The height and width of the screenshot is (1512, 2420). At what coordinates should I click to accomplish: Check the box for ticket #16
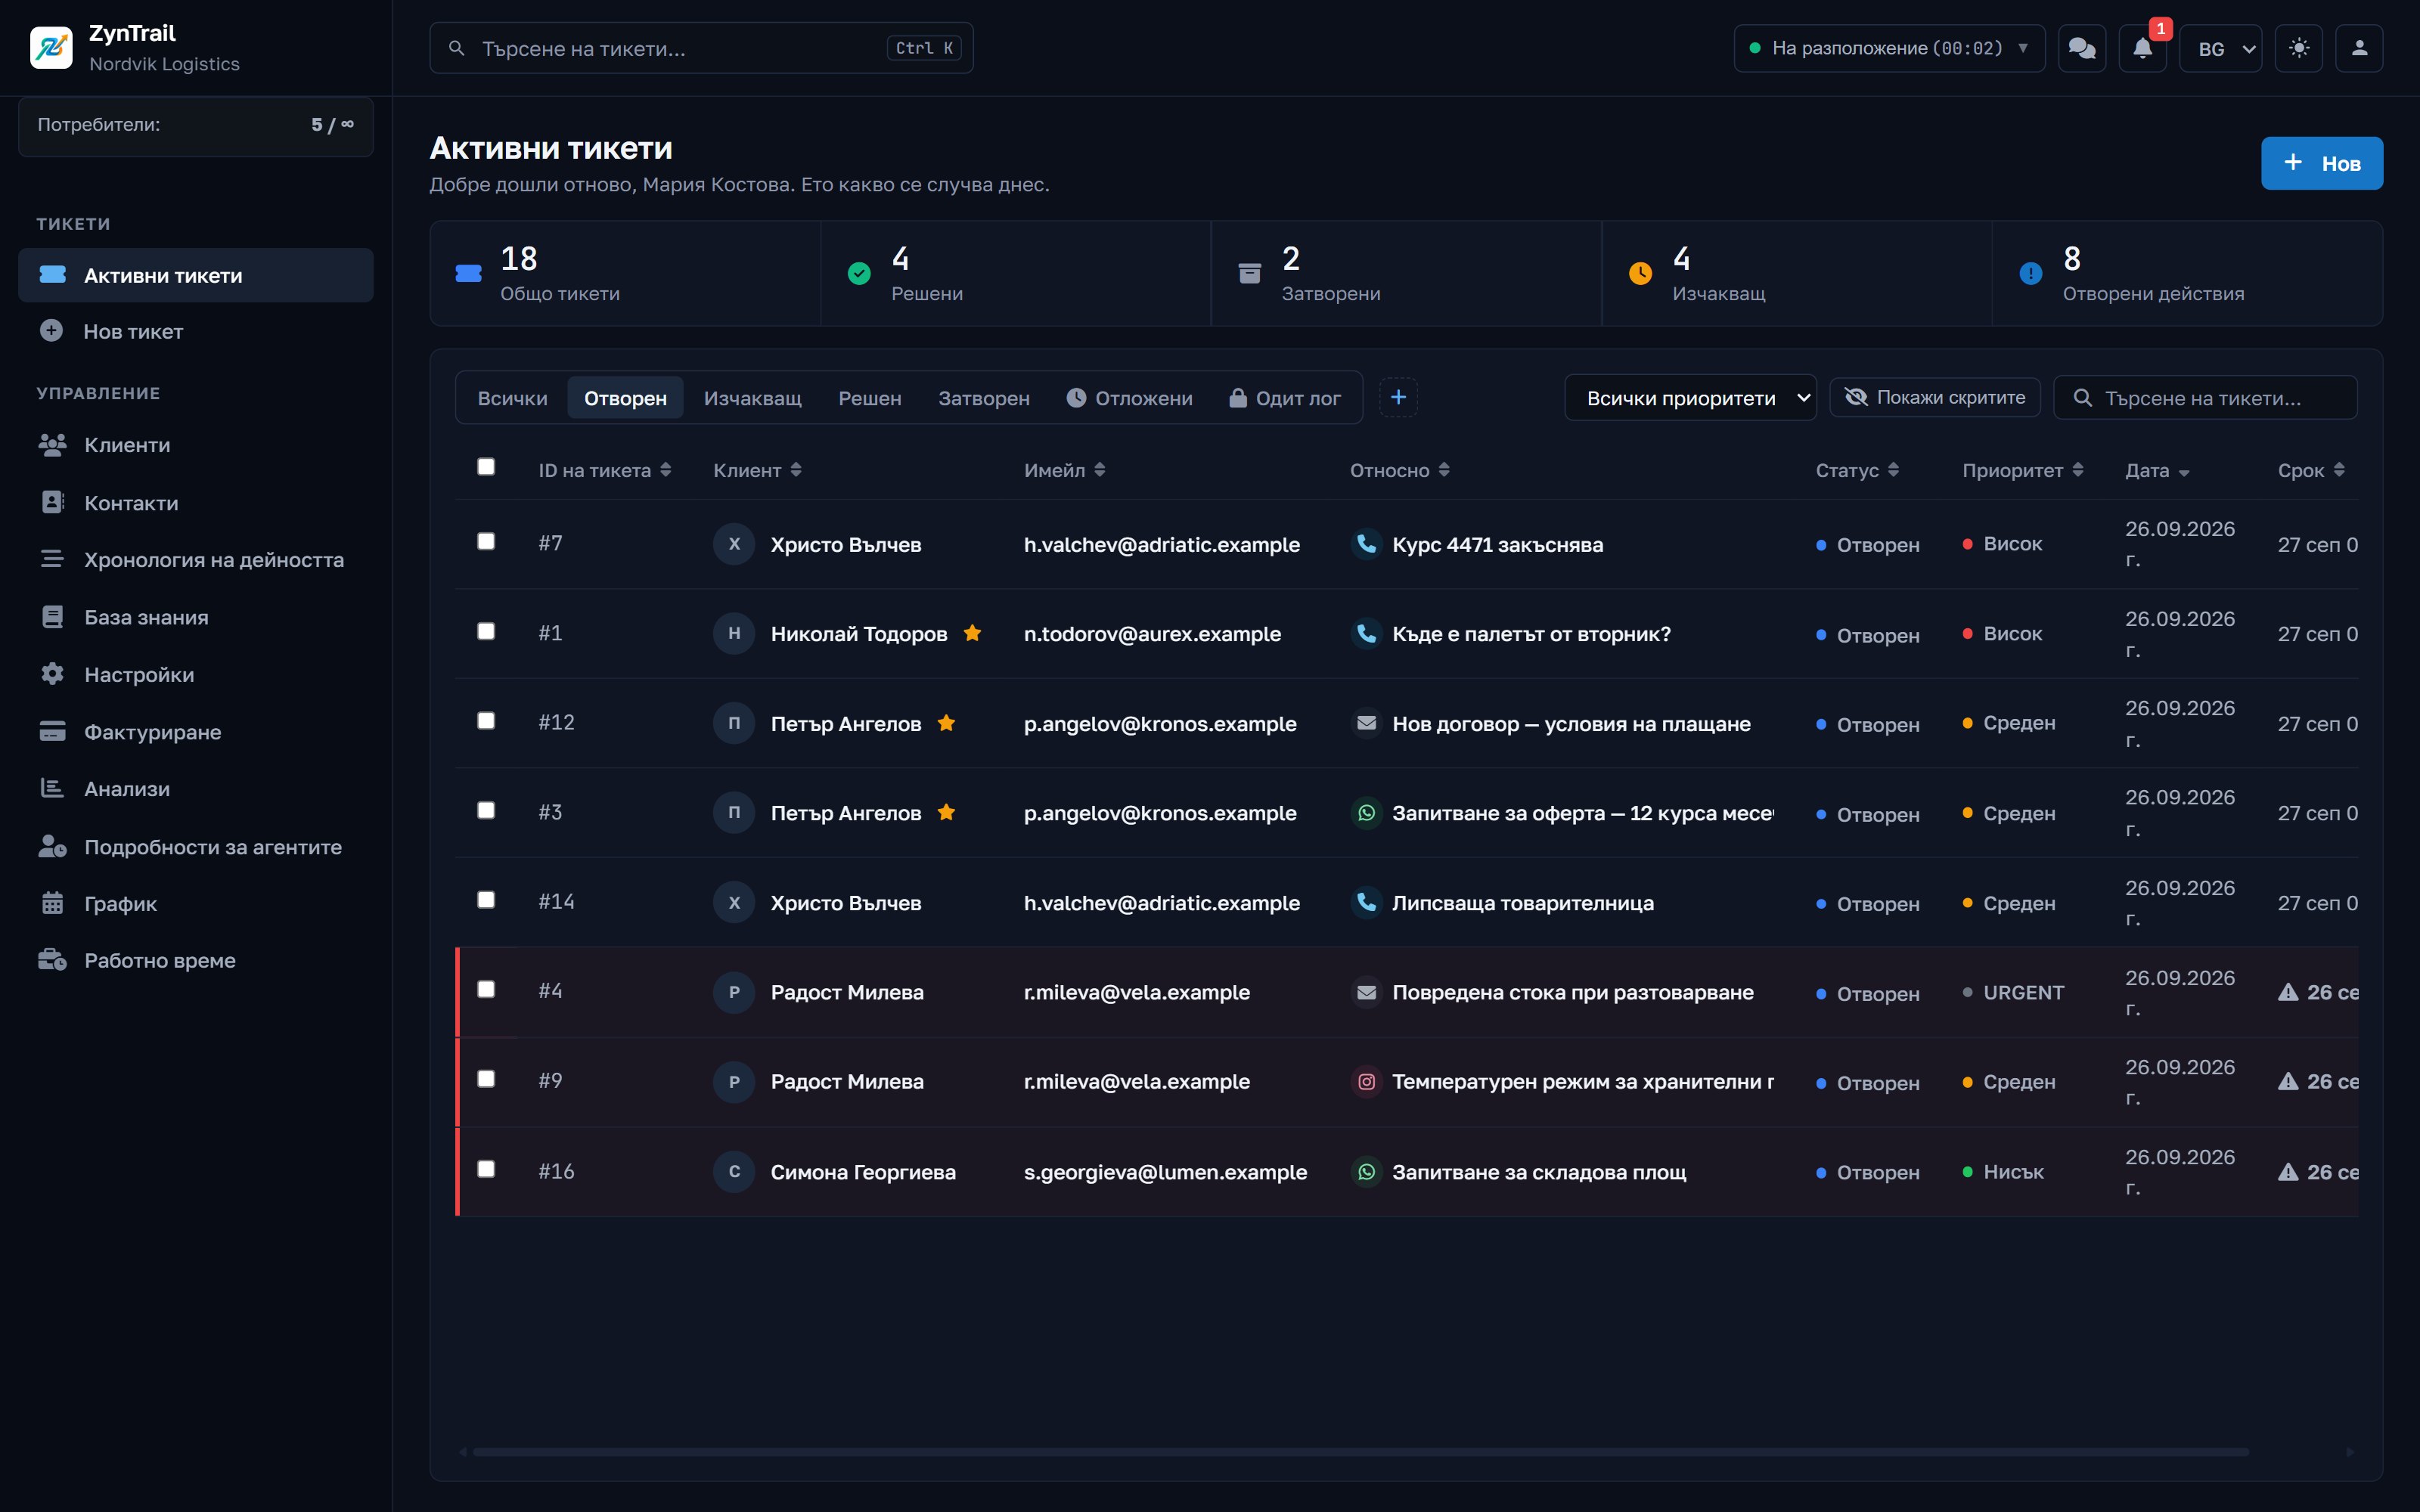[x=486, y=1168]
